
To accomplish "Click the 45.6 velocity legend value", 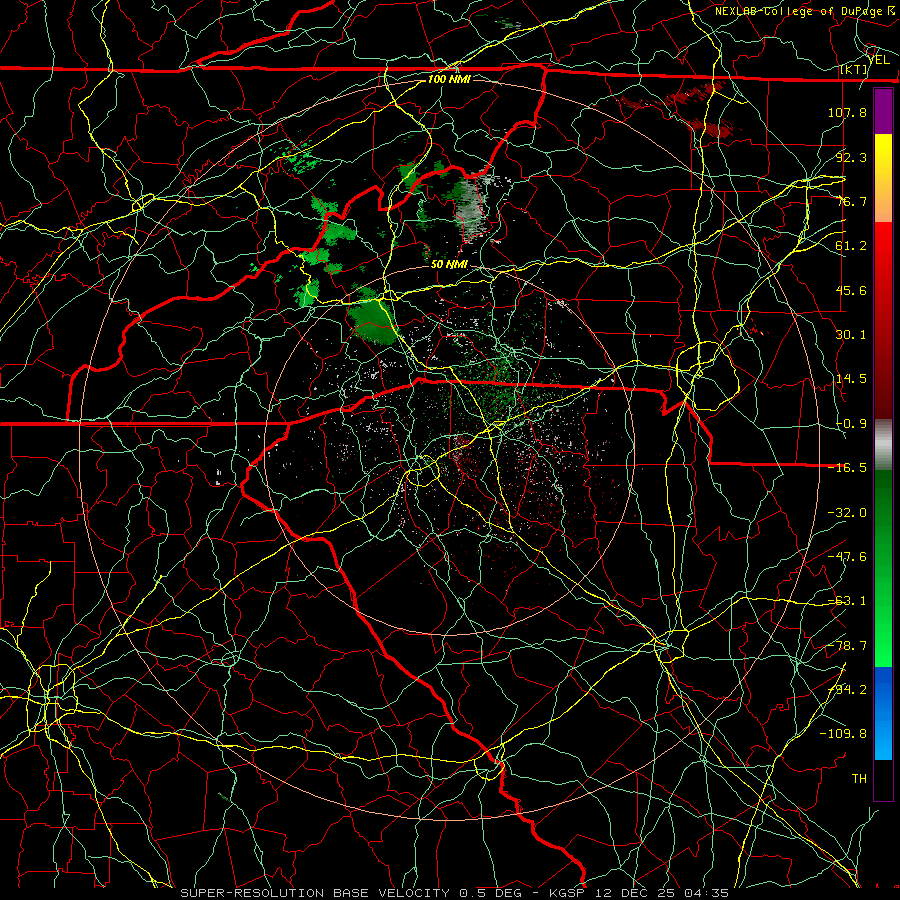I will point(851,290).
